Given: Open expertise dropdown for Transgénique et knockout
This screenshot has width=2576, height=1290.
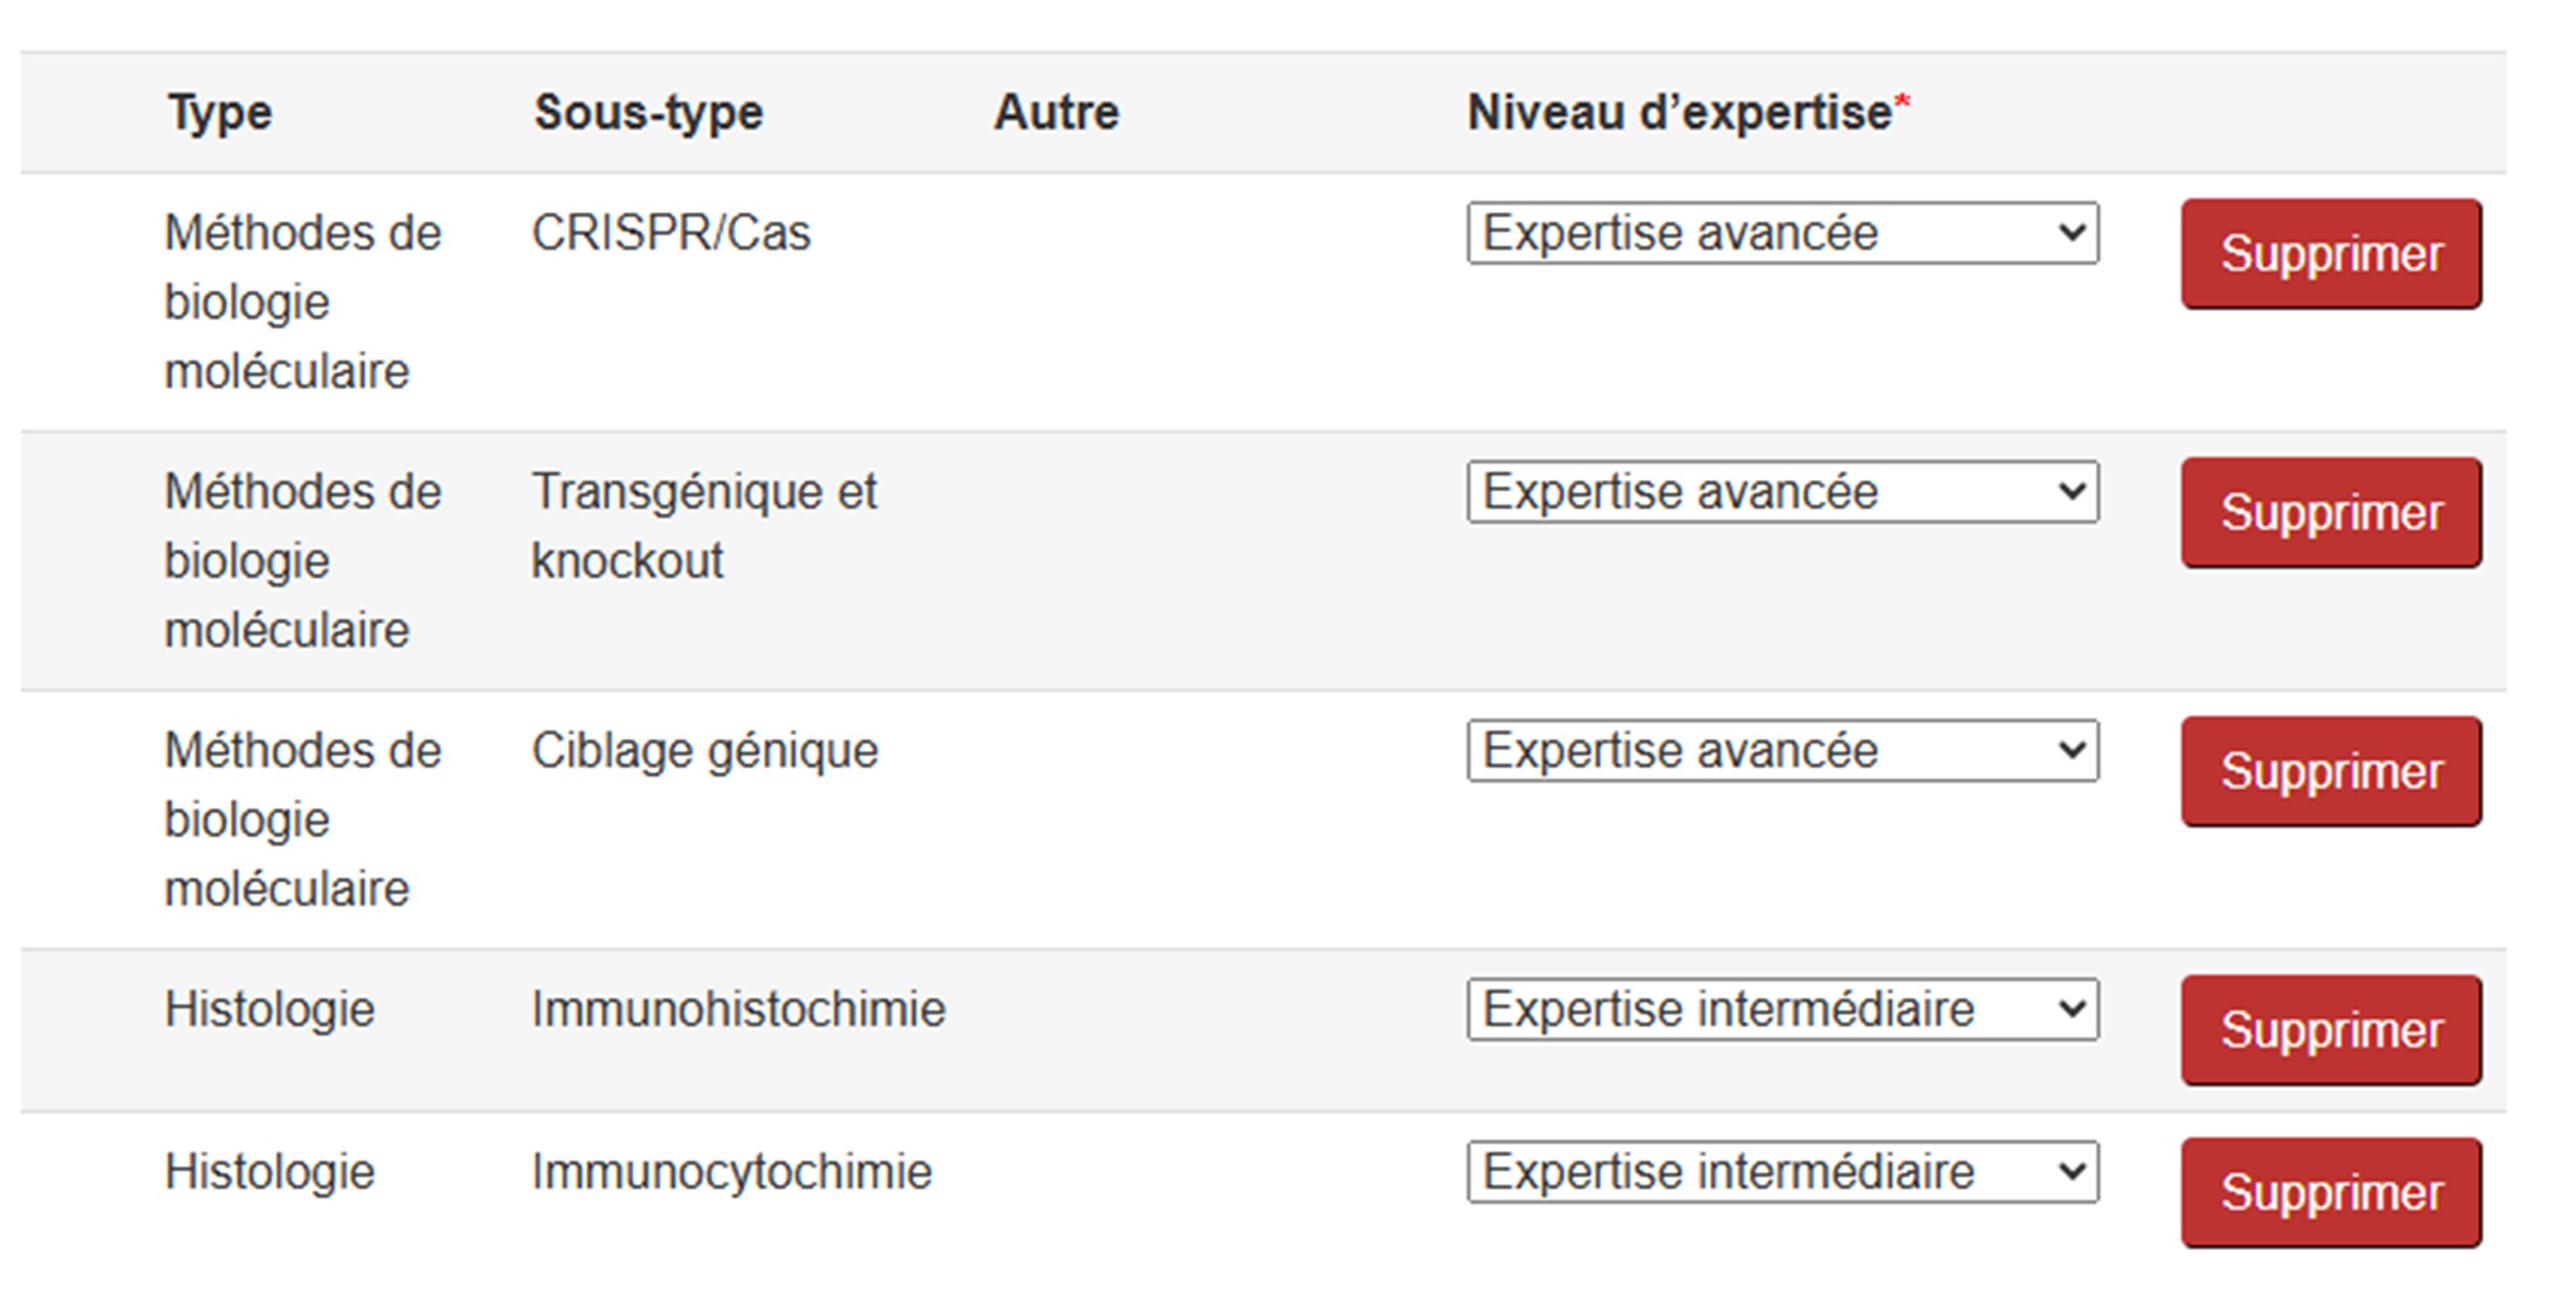Looking at the screenshot, I should (1782, 492).
